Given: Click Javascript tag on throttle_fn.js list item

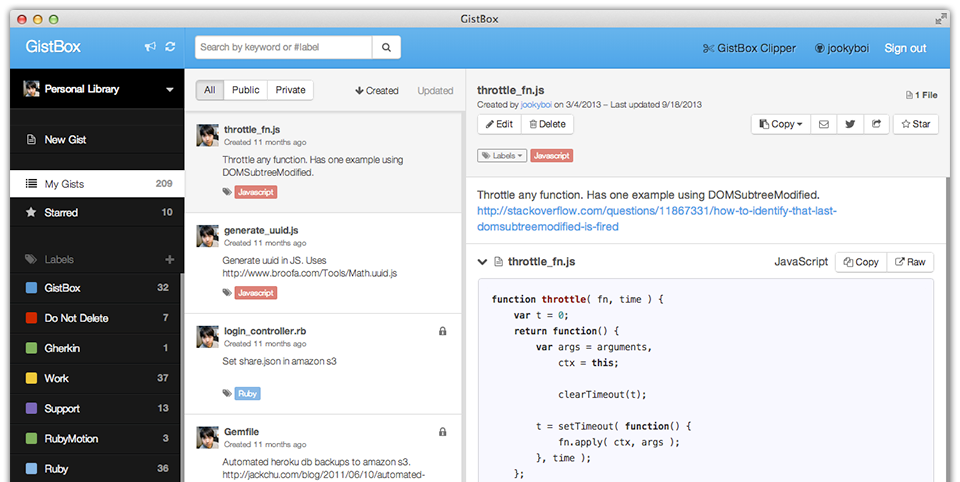Looking at the screenshot, I should pyautogui.click(x=256, y=192).
